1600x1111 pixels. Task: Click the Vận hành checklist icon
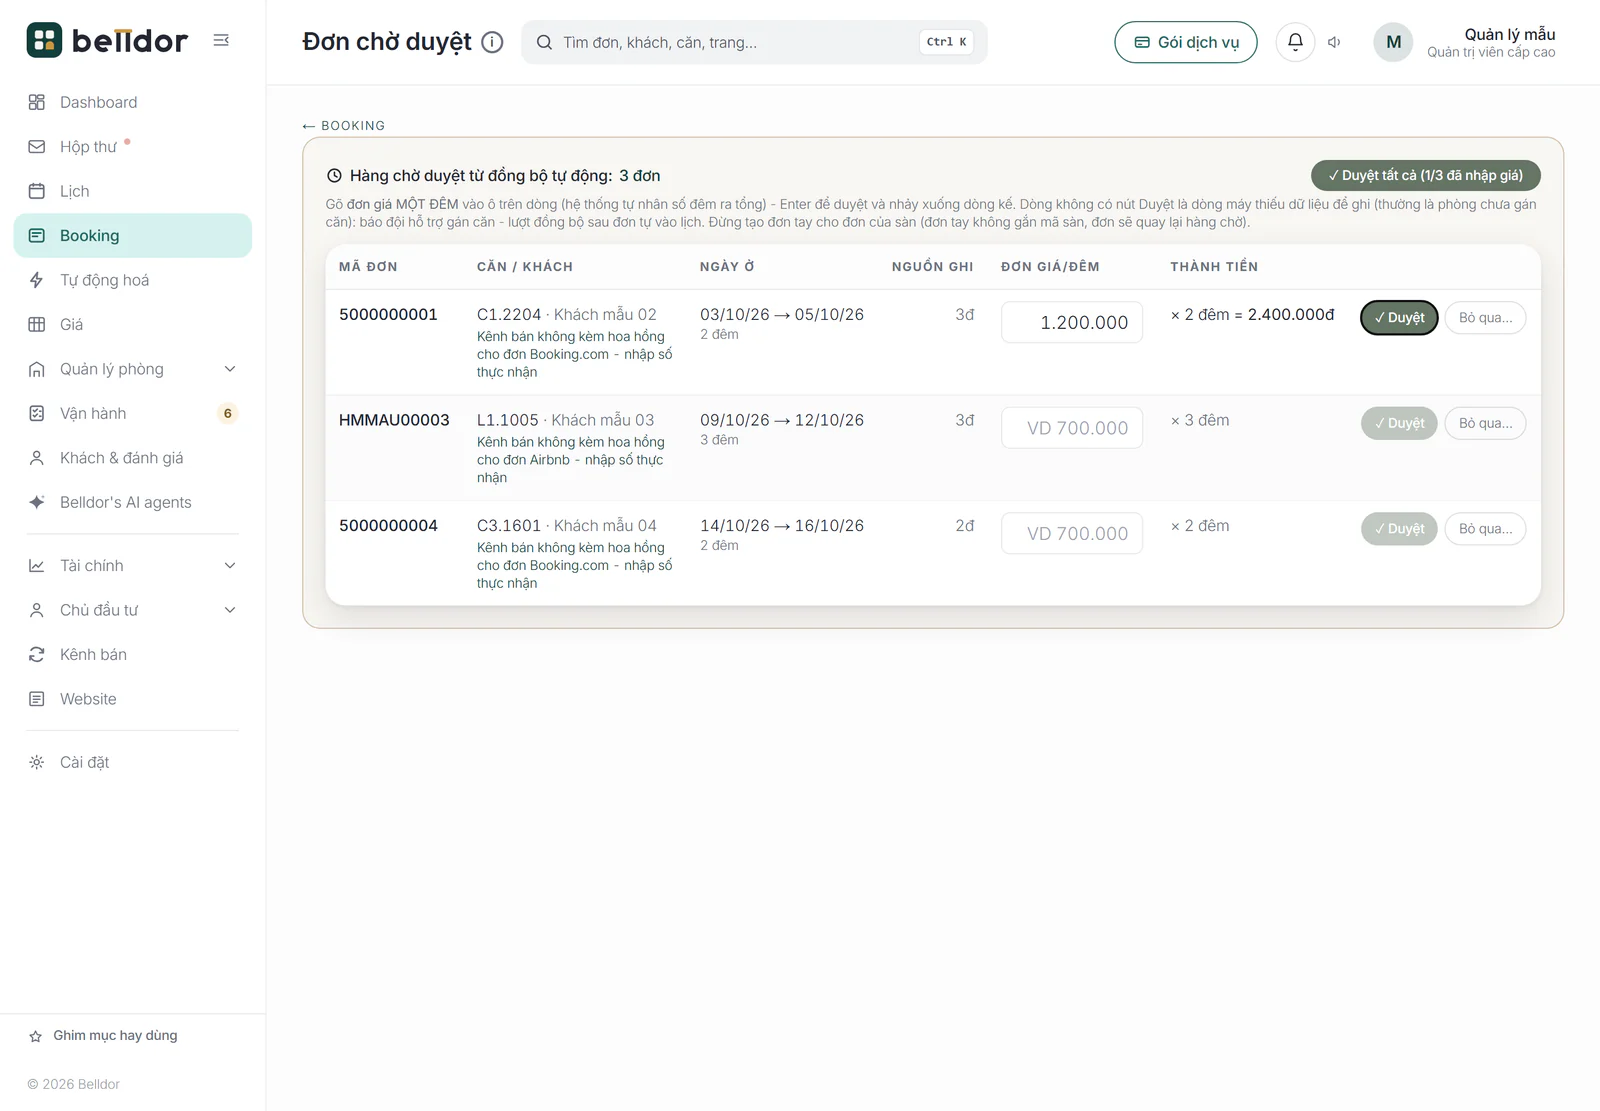coord(37,413)
